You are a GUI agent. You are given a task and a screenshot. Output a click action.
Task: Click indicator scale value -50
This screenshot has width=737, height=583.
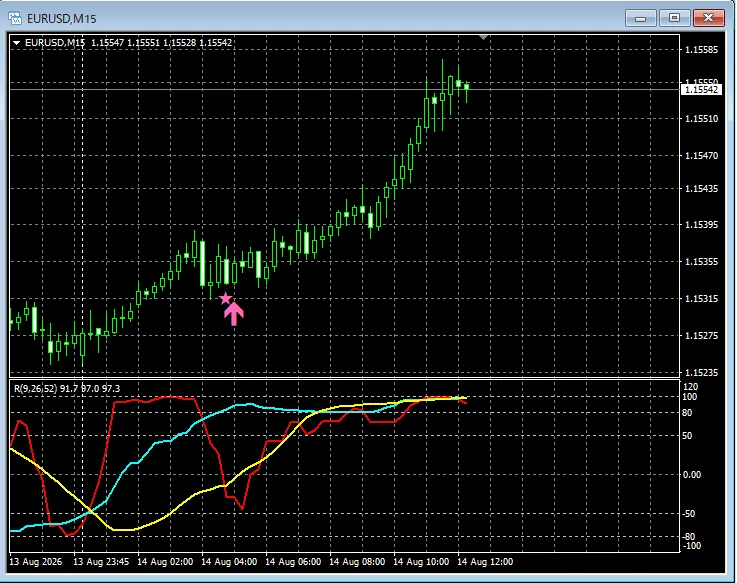pos(689,513)
